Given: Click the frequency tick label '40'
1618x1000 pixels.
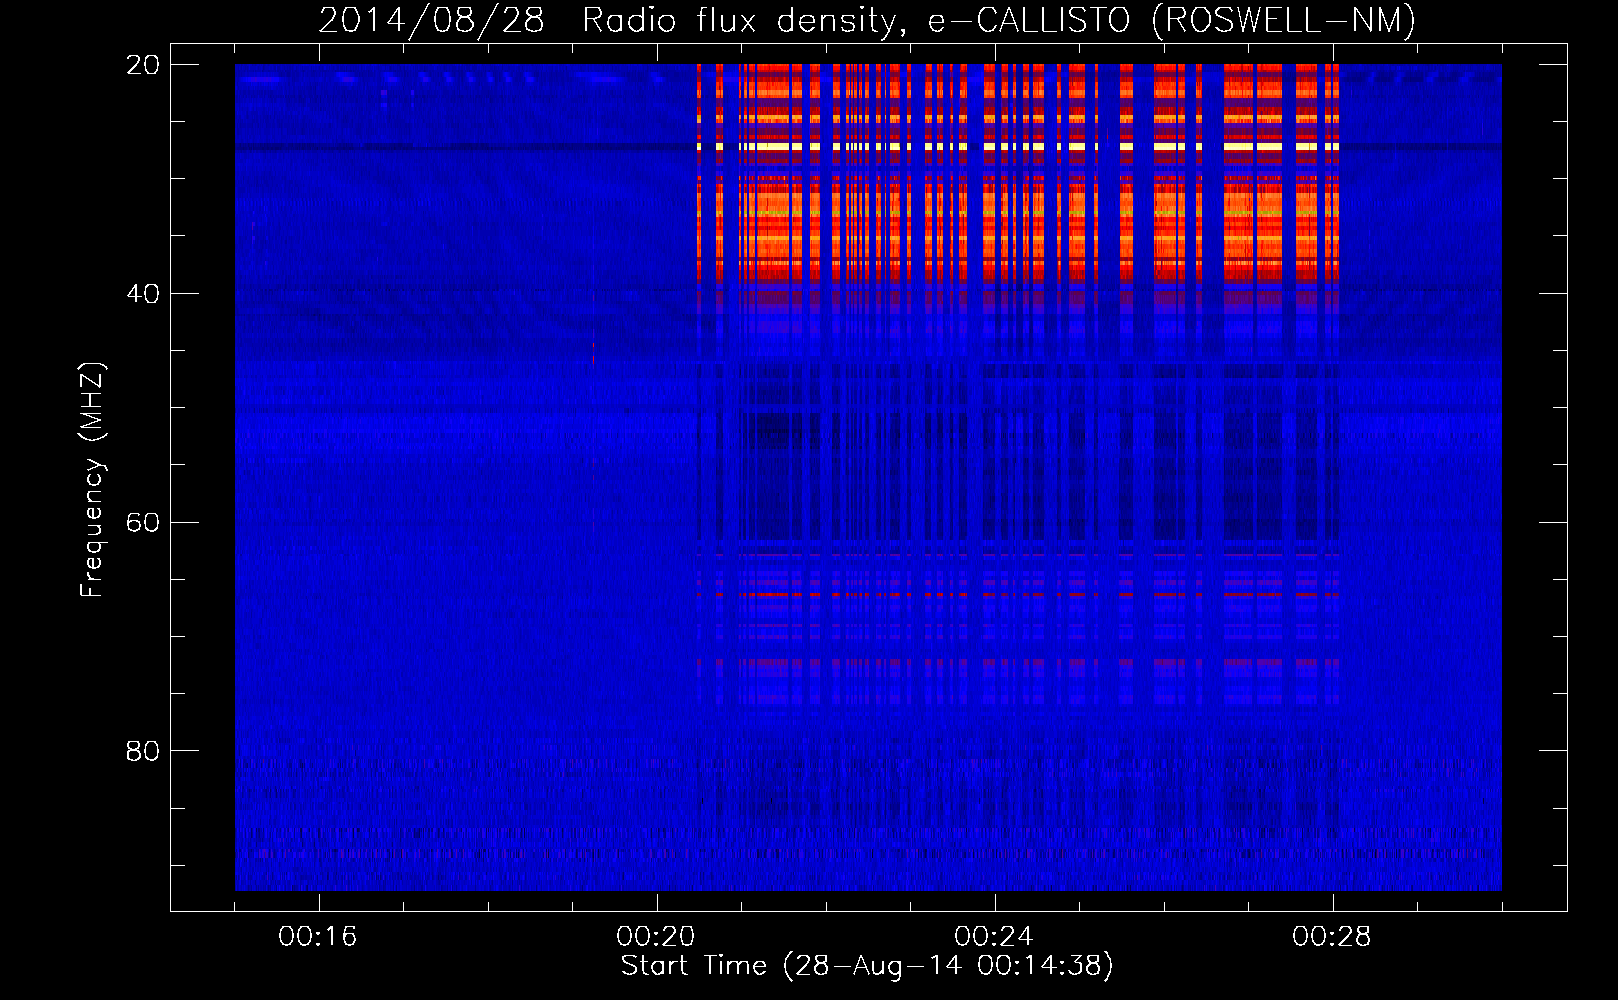Looking at the screenshot, I should pos(143,294).
